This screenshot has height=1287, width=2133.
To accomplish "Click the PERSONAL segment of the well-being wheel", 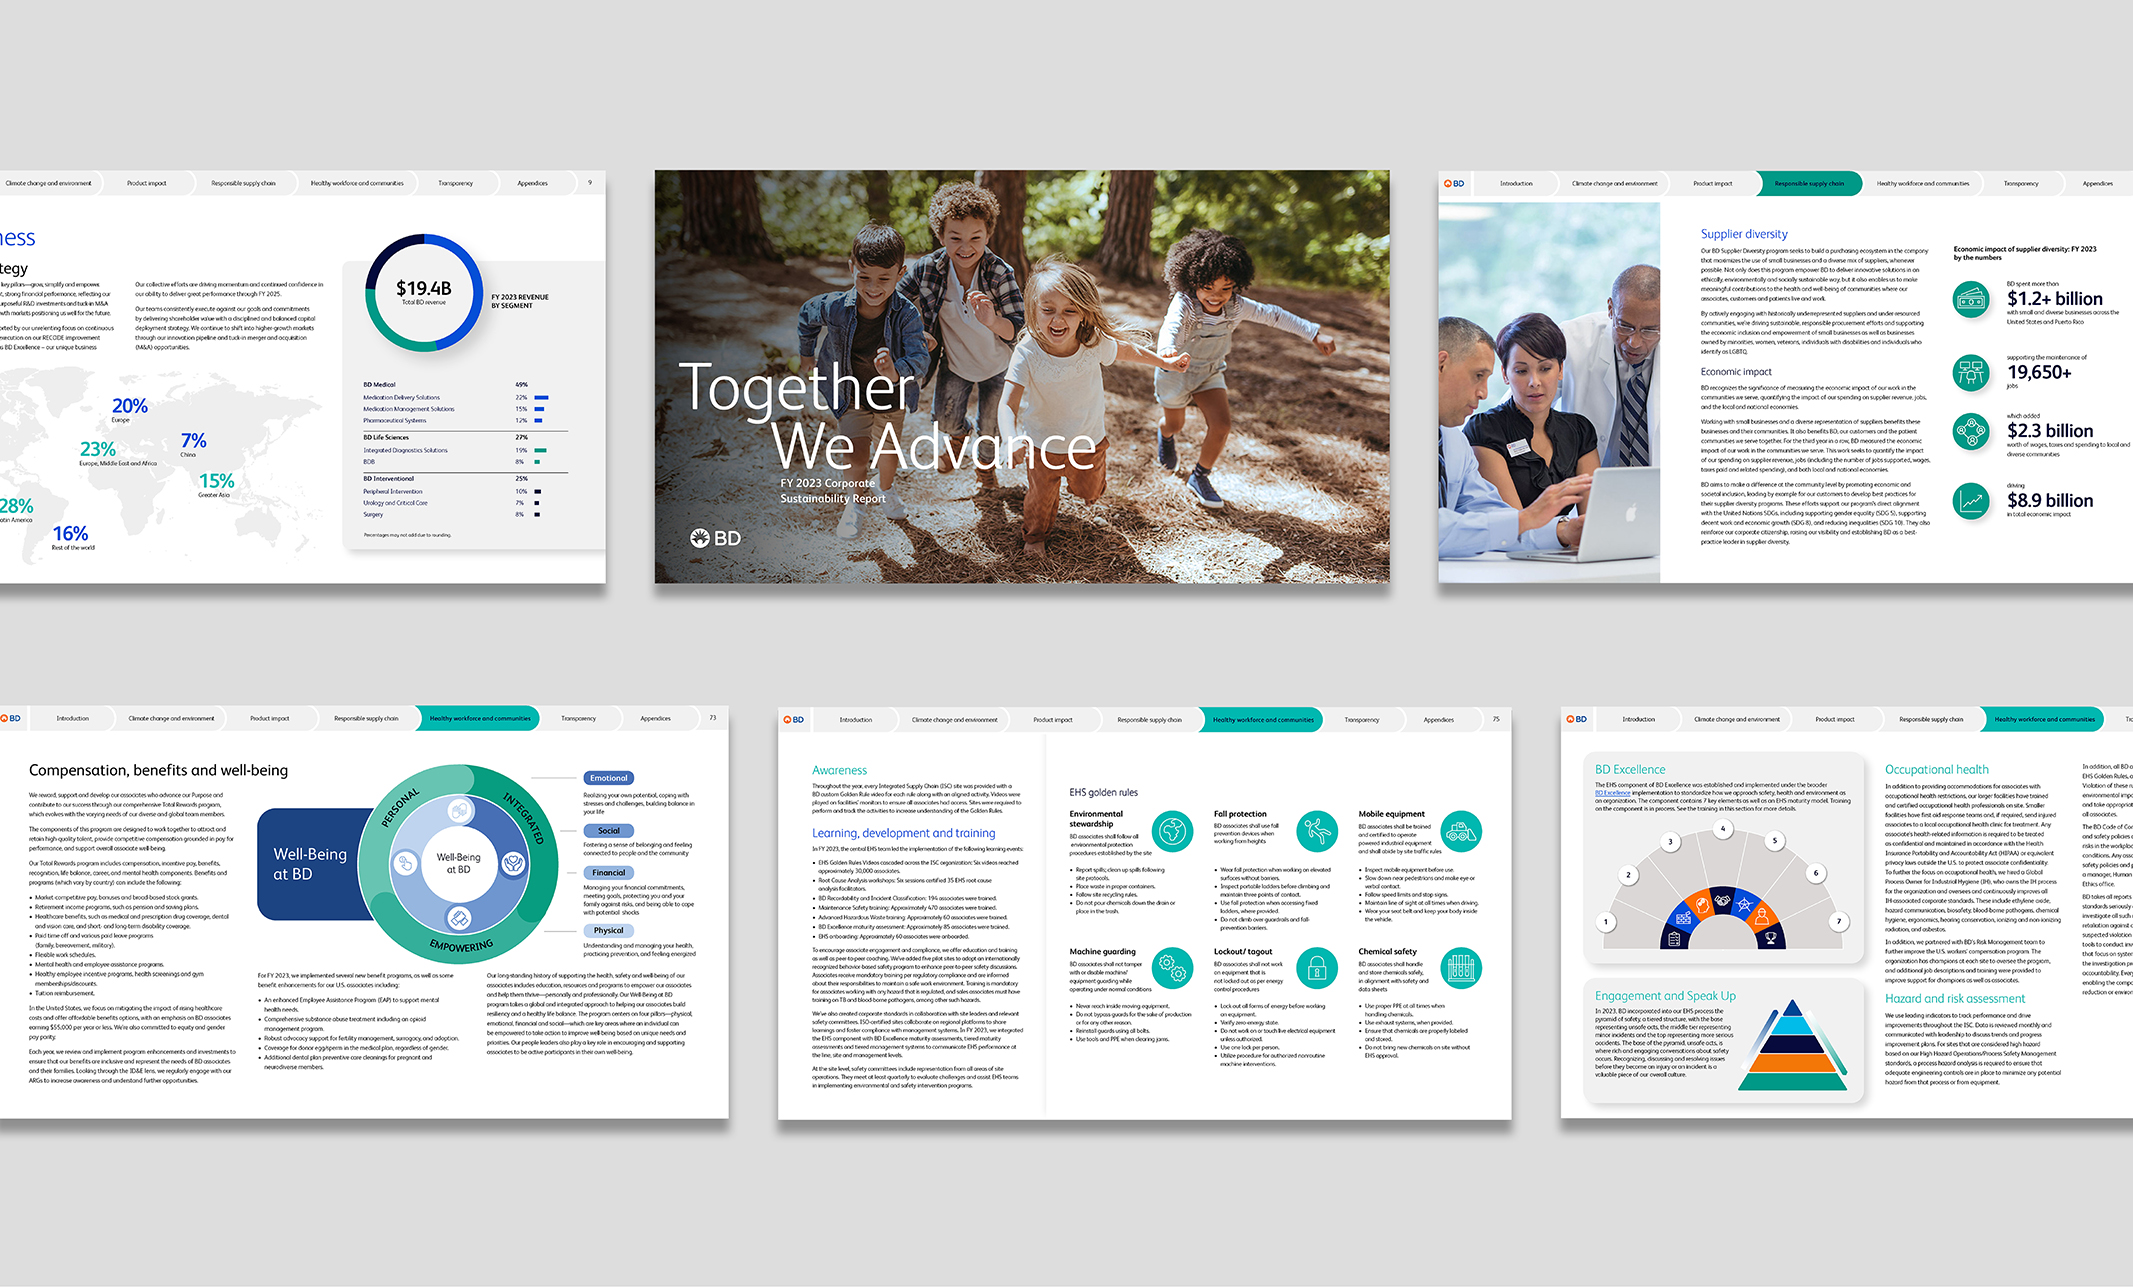I will click(401, 808).
